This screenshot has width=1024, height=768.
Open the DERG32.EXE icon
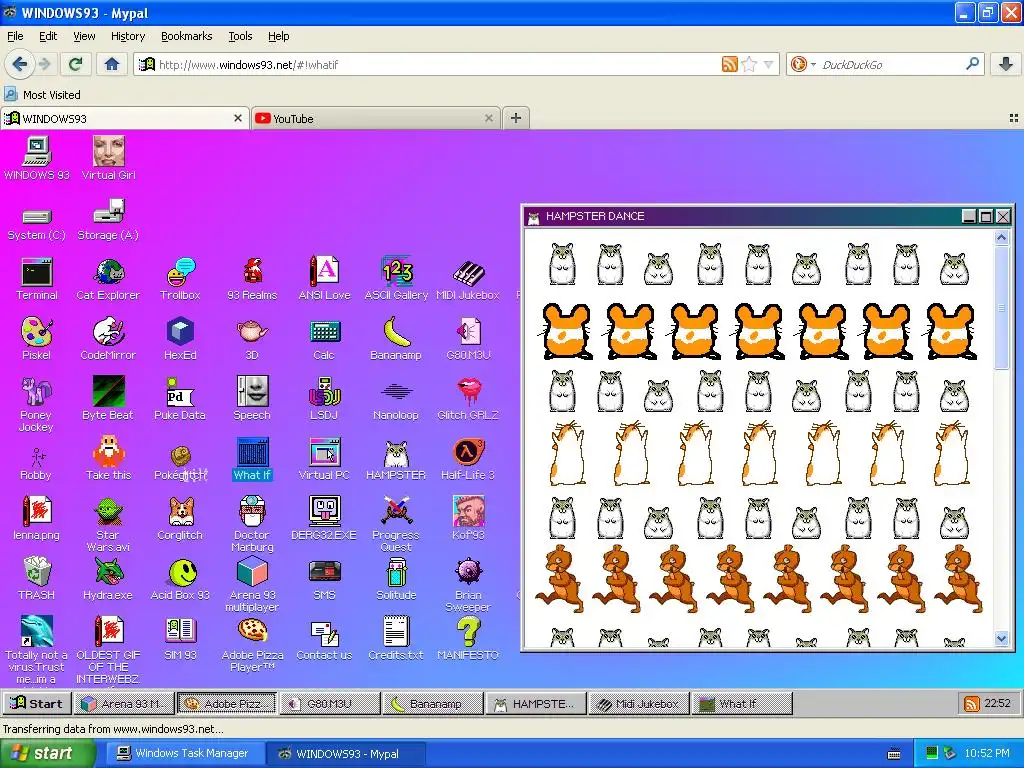point(324,519)
